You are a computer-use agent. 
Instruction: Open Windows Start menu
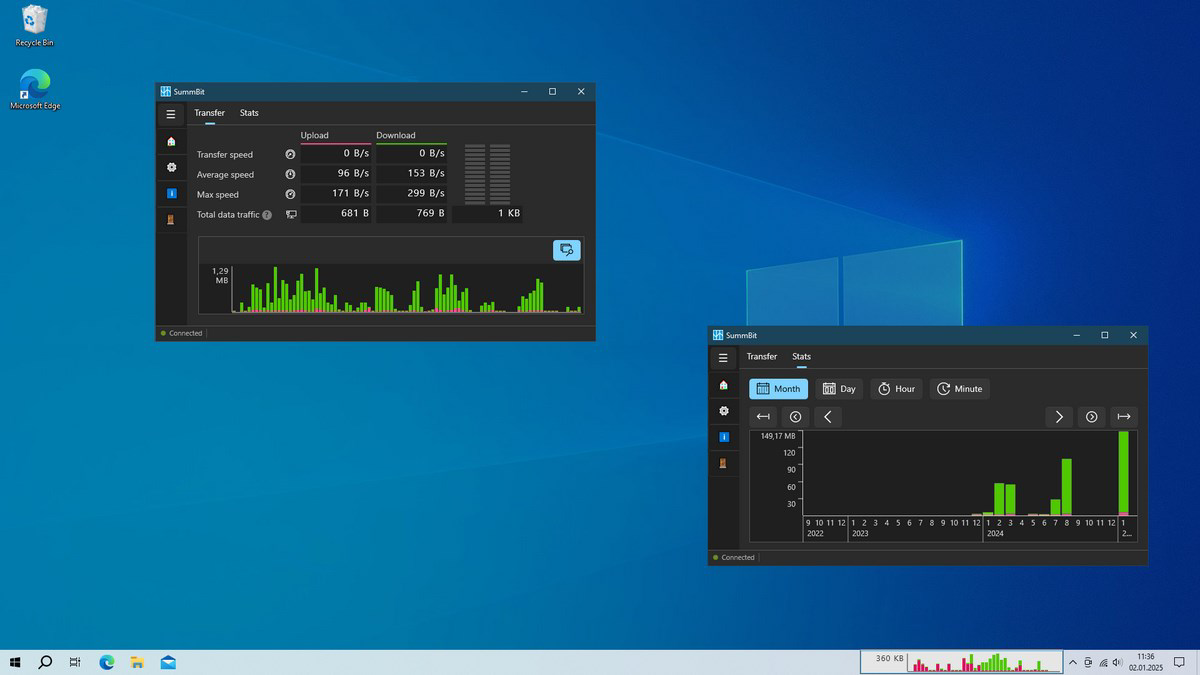click(15, 662)
